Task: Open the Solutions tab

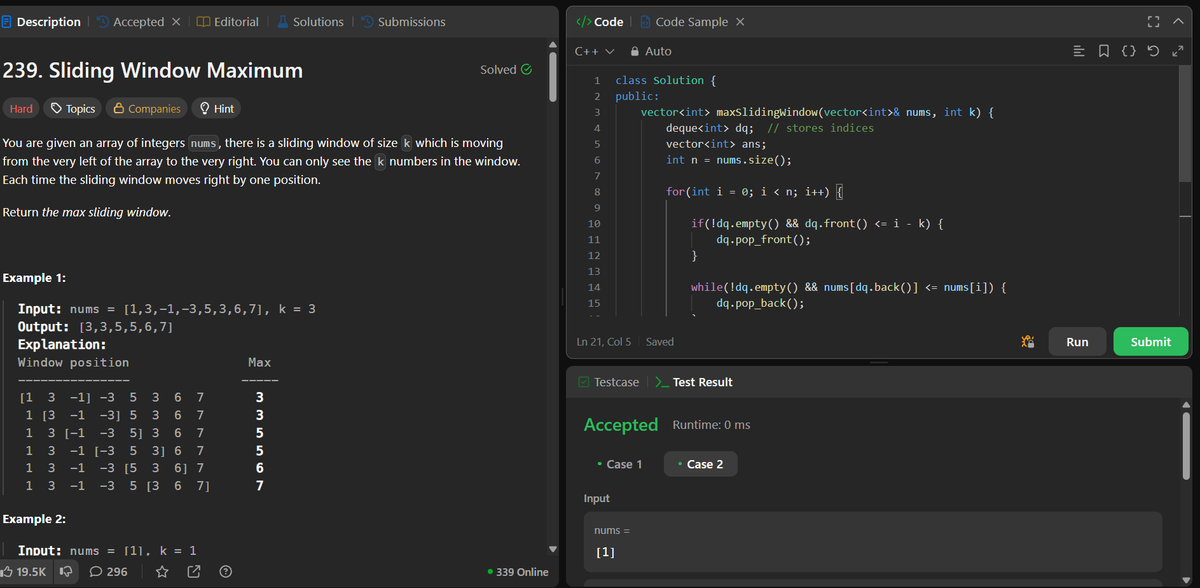Action: tap(309, 22)
